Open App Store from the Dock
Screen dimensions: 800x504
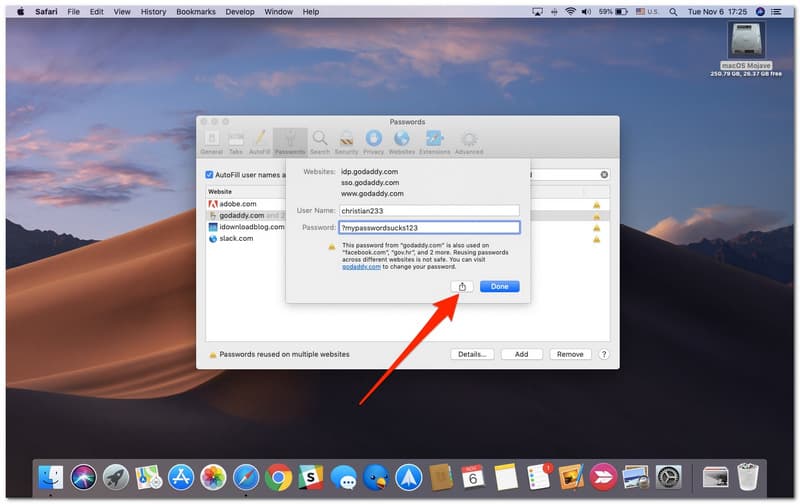181,477
